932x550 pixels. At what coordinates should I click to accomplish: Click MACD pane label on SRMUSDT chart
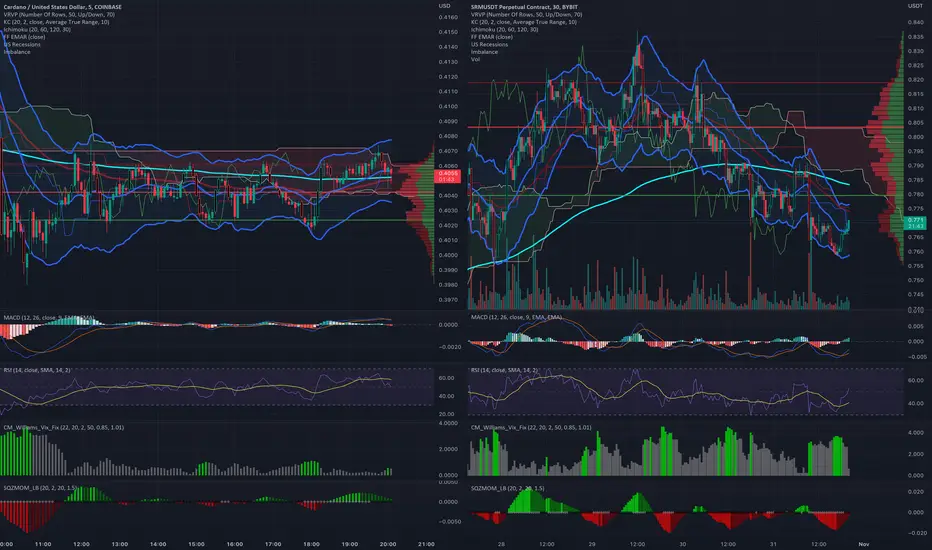coord(517,318)
